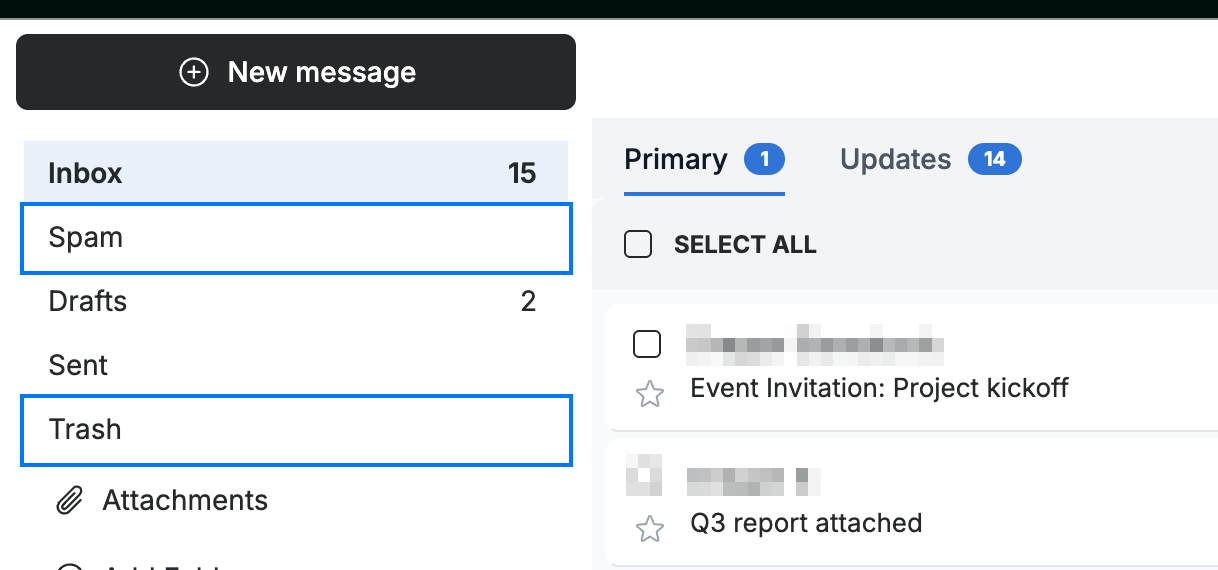Go to the Drafts folder
The width and height of the screenshot is (1218, 570).
296,301
